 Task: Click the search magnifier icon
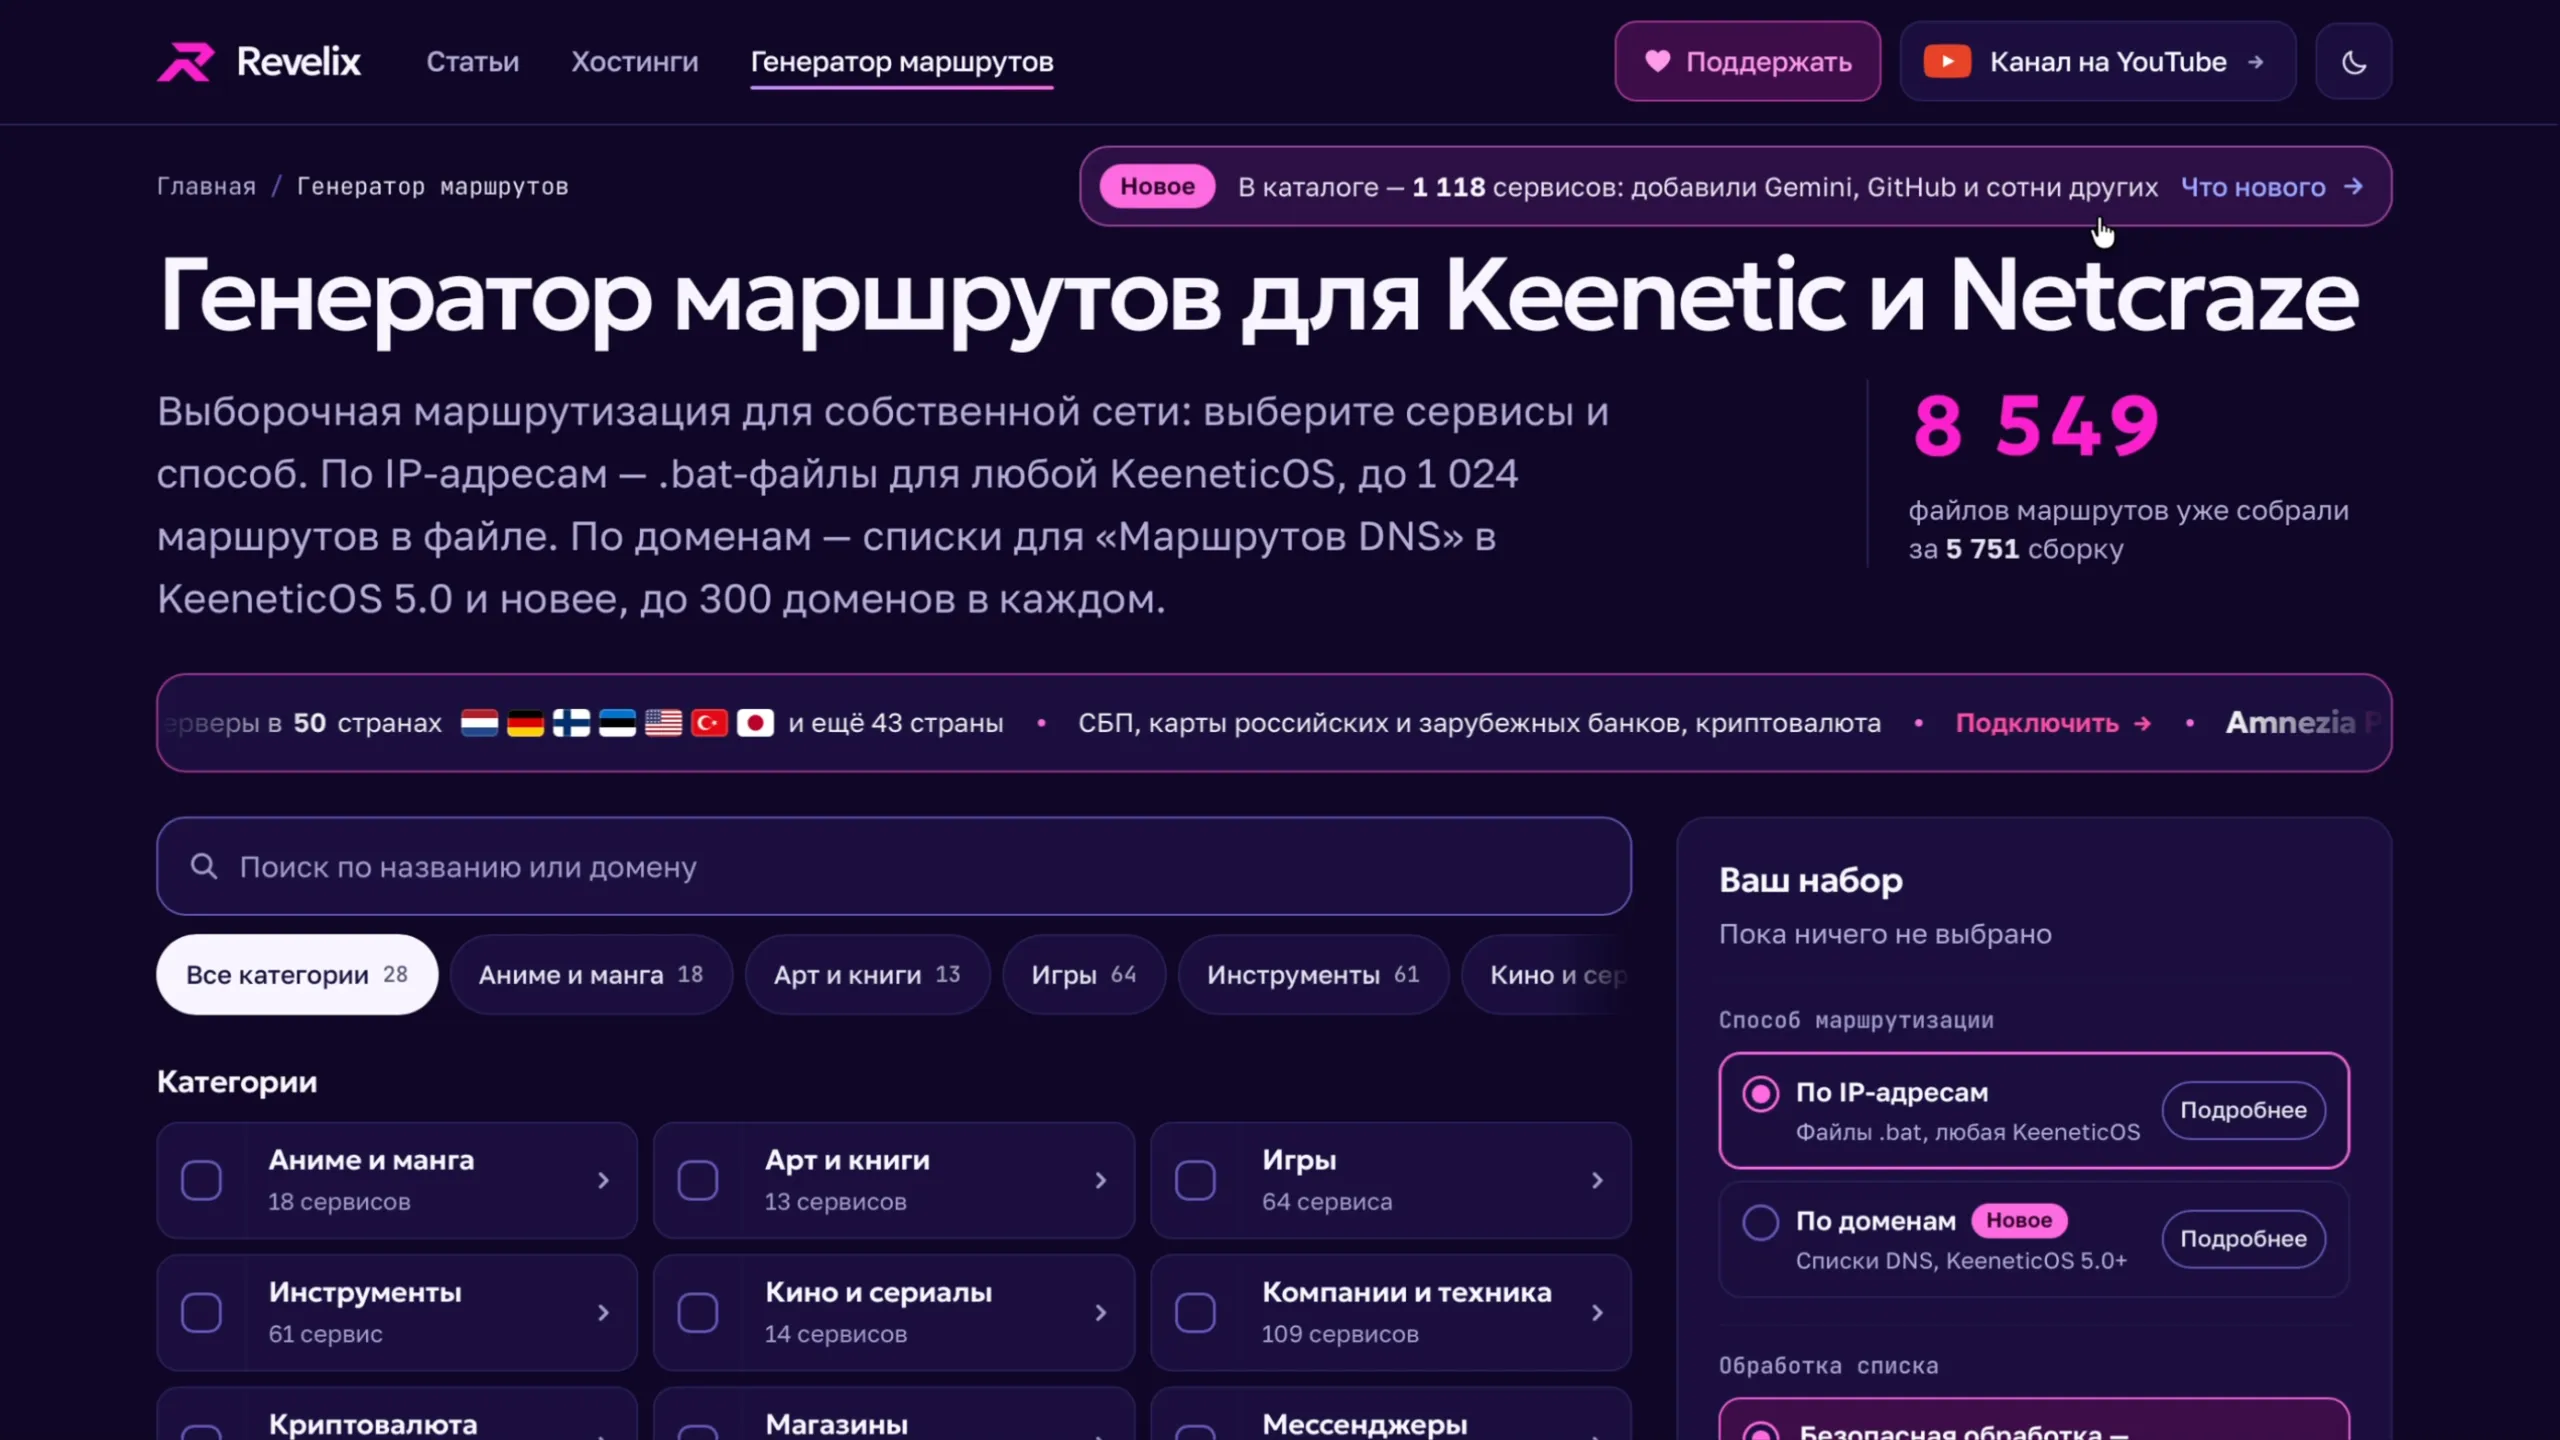[x=204, y=866]
